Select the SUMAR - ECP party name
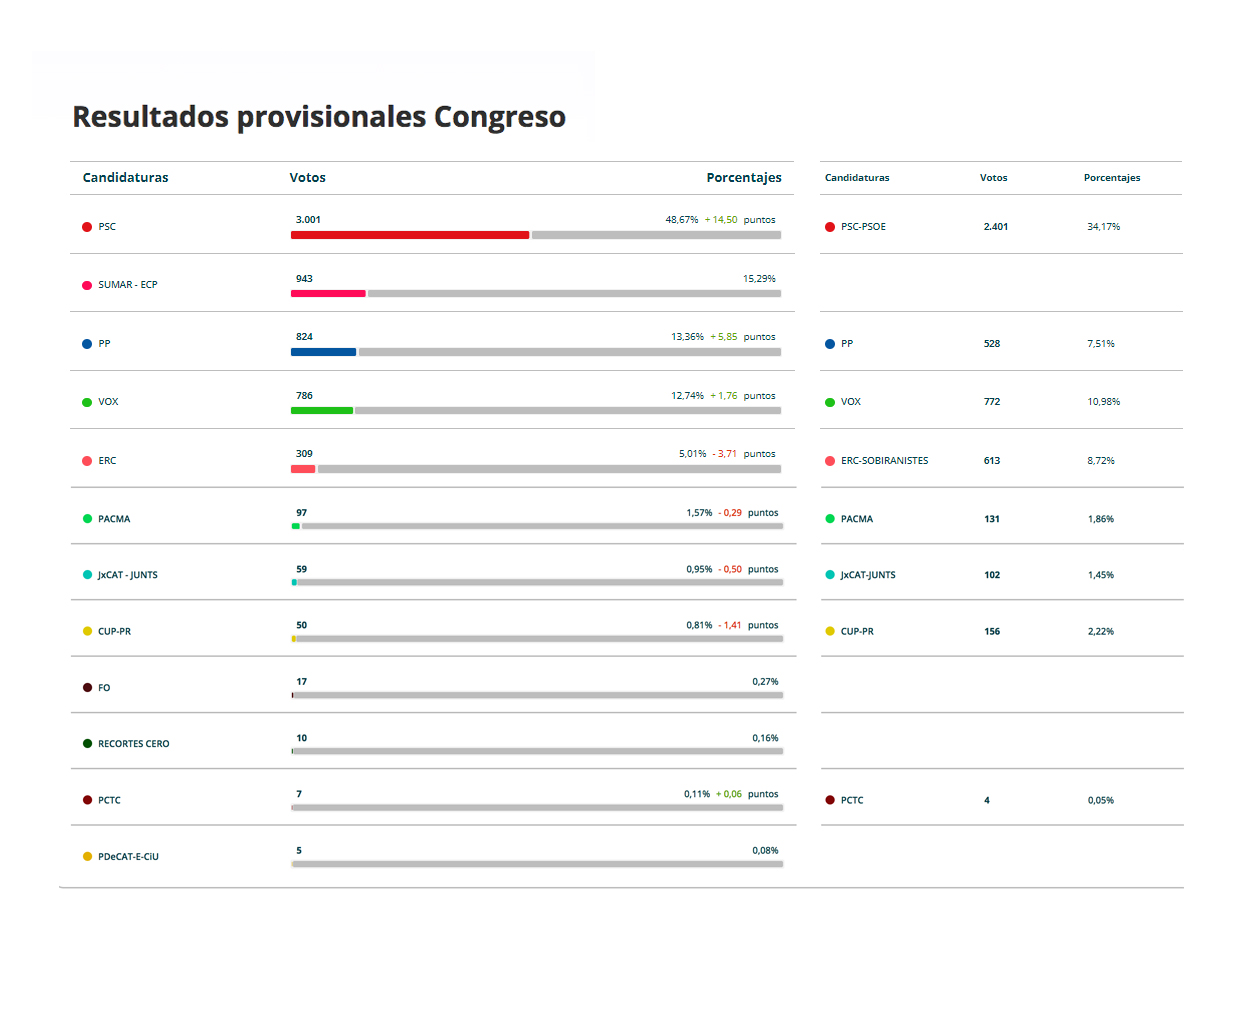Viewport: 1255px width, 1021px height. point(128,285)
